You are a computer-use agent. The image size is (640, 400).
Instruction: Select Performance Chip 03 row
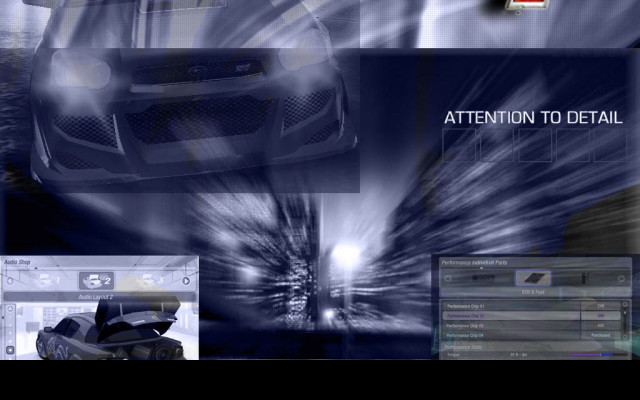tap(531, 326)
